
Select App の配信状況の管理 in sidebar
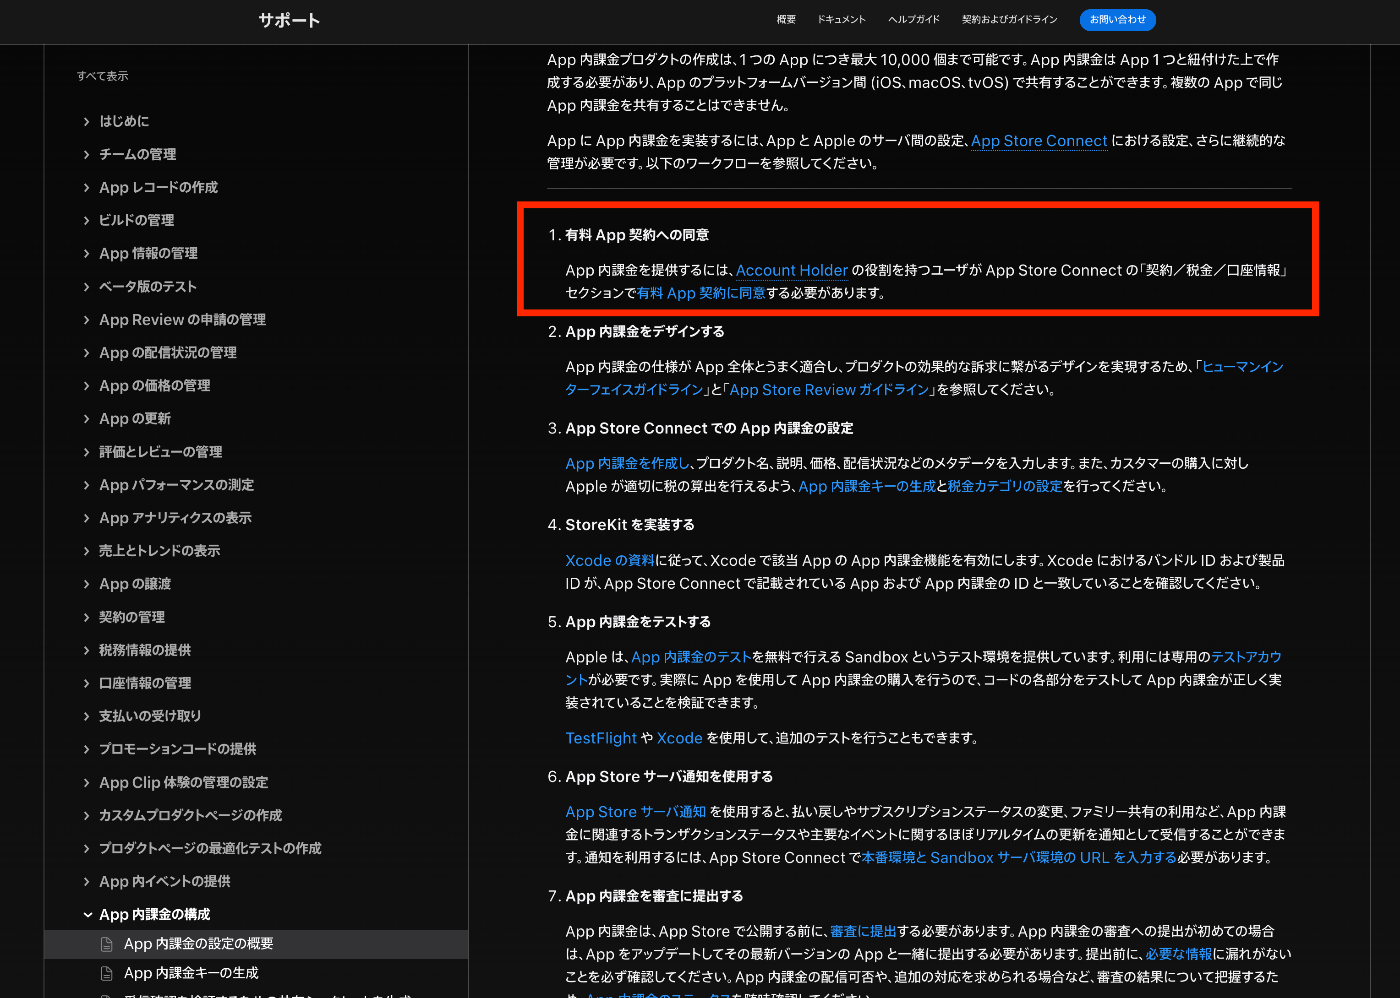point(168,353)
